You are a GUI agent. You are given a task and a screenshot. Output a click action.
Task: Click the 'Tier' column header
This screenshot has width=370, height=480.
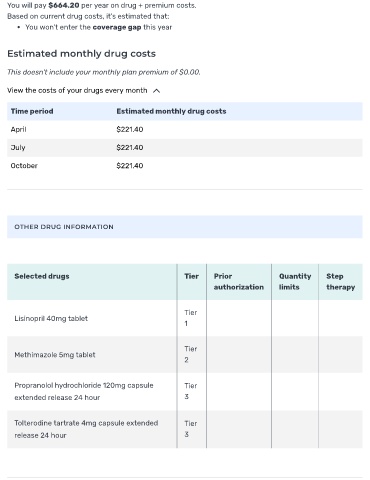pos(191,276)
